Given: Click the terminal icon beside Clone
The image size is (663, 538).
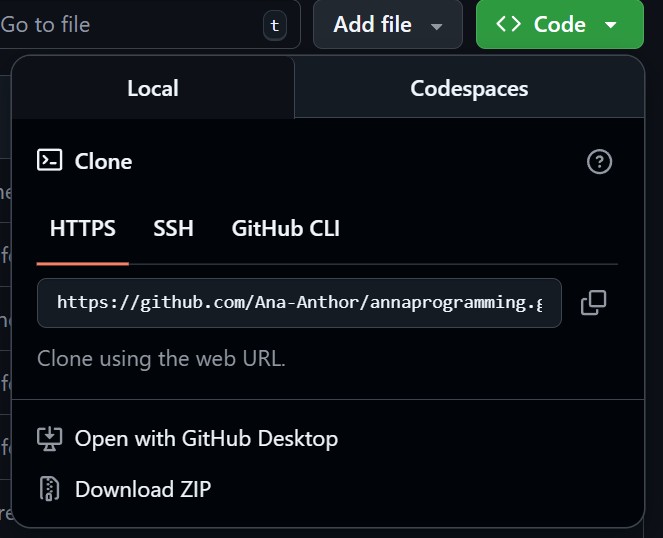Looking at the screenshot, I should pos(49,160).
